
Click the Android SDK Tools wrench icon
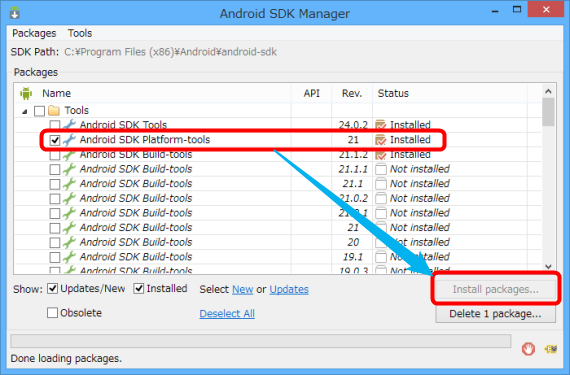tap(69, 125)
